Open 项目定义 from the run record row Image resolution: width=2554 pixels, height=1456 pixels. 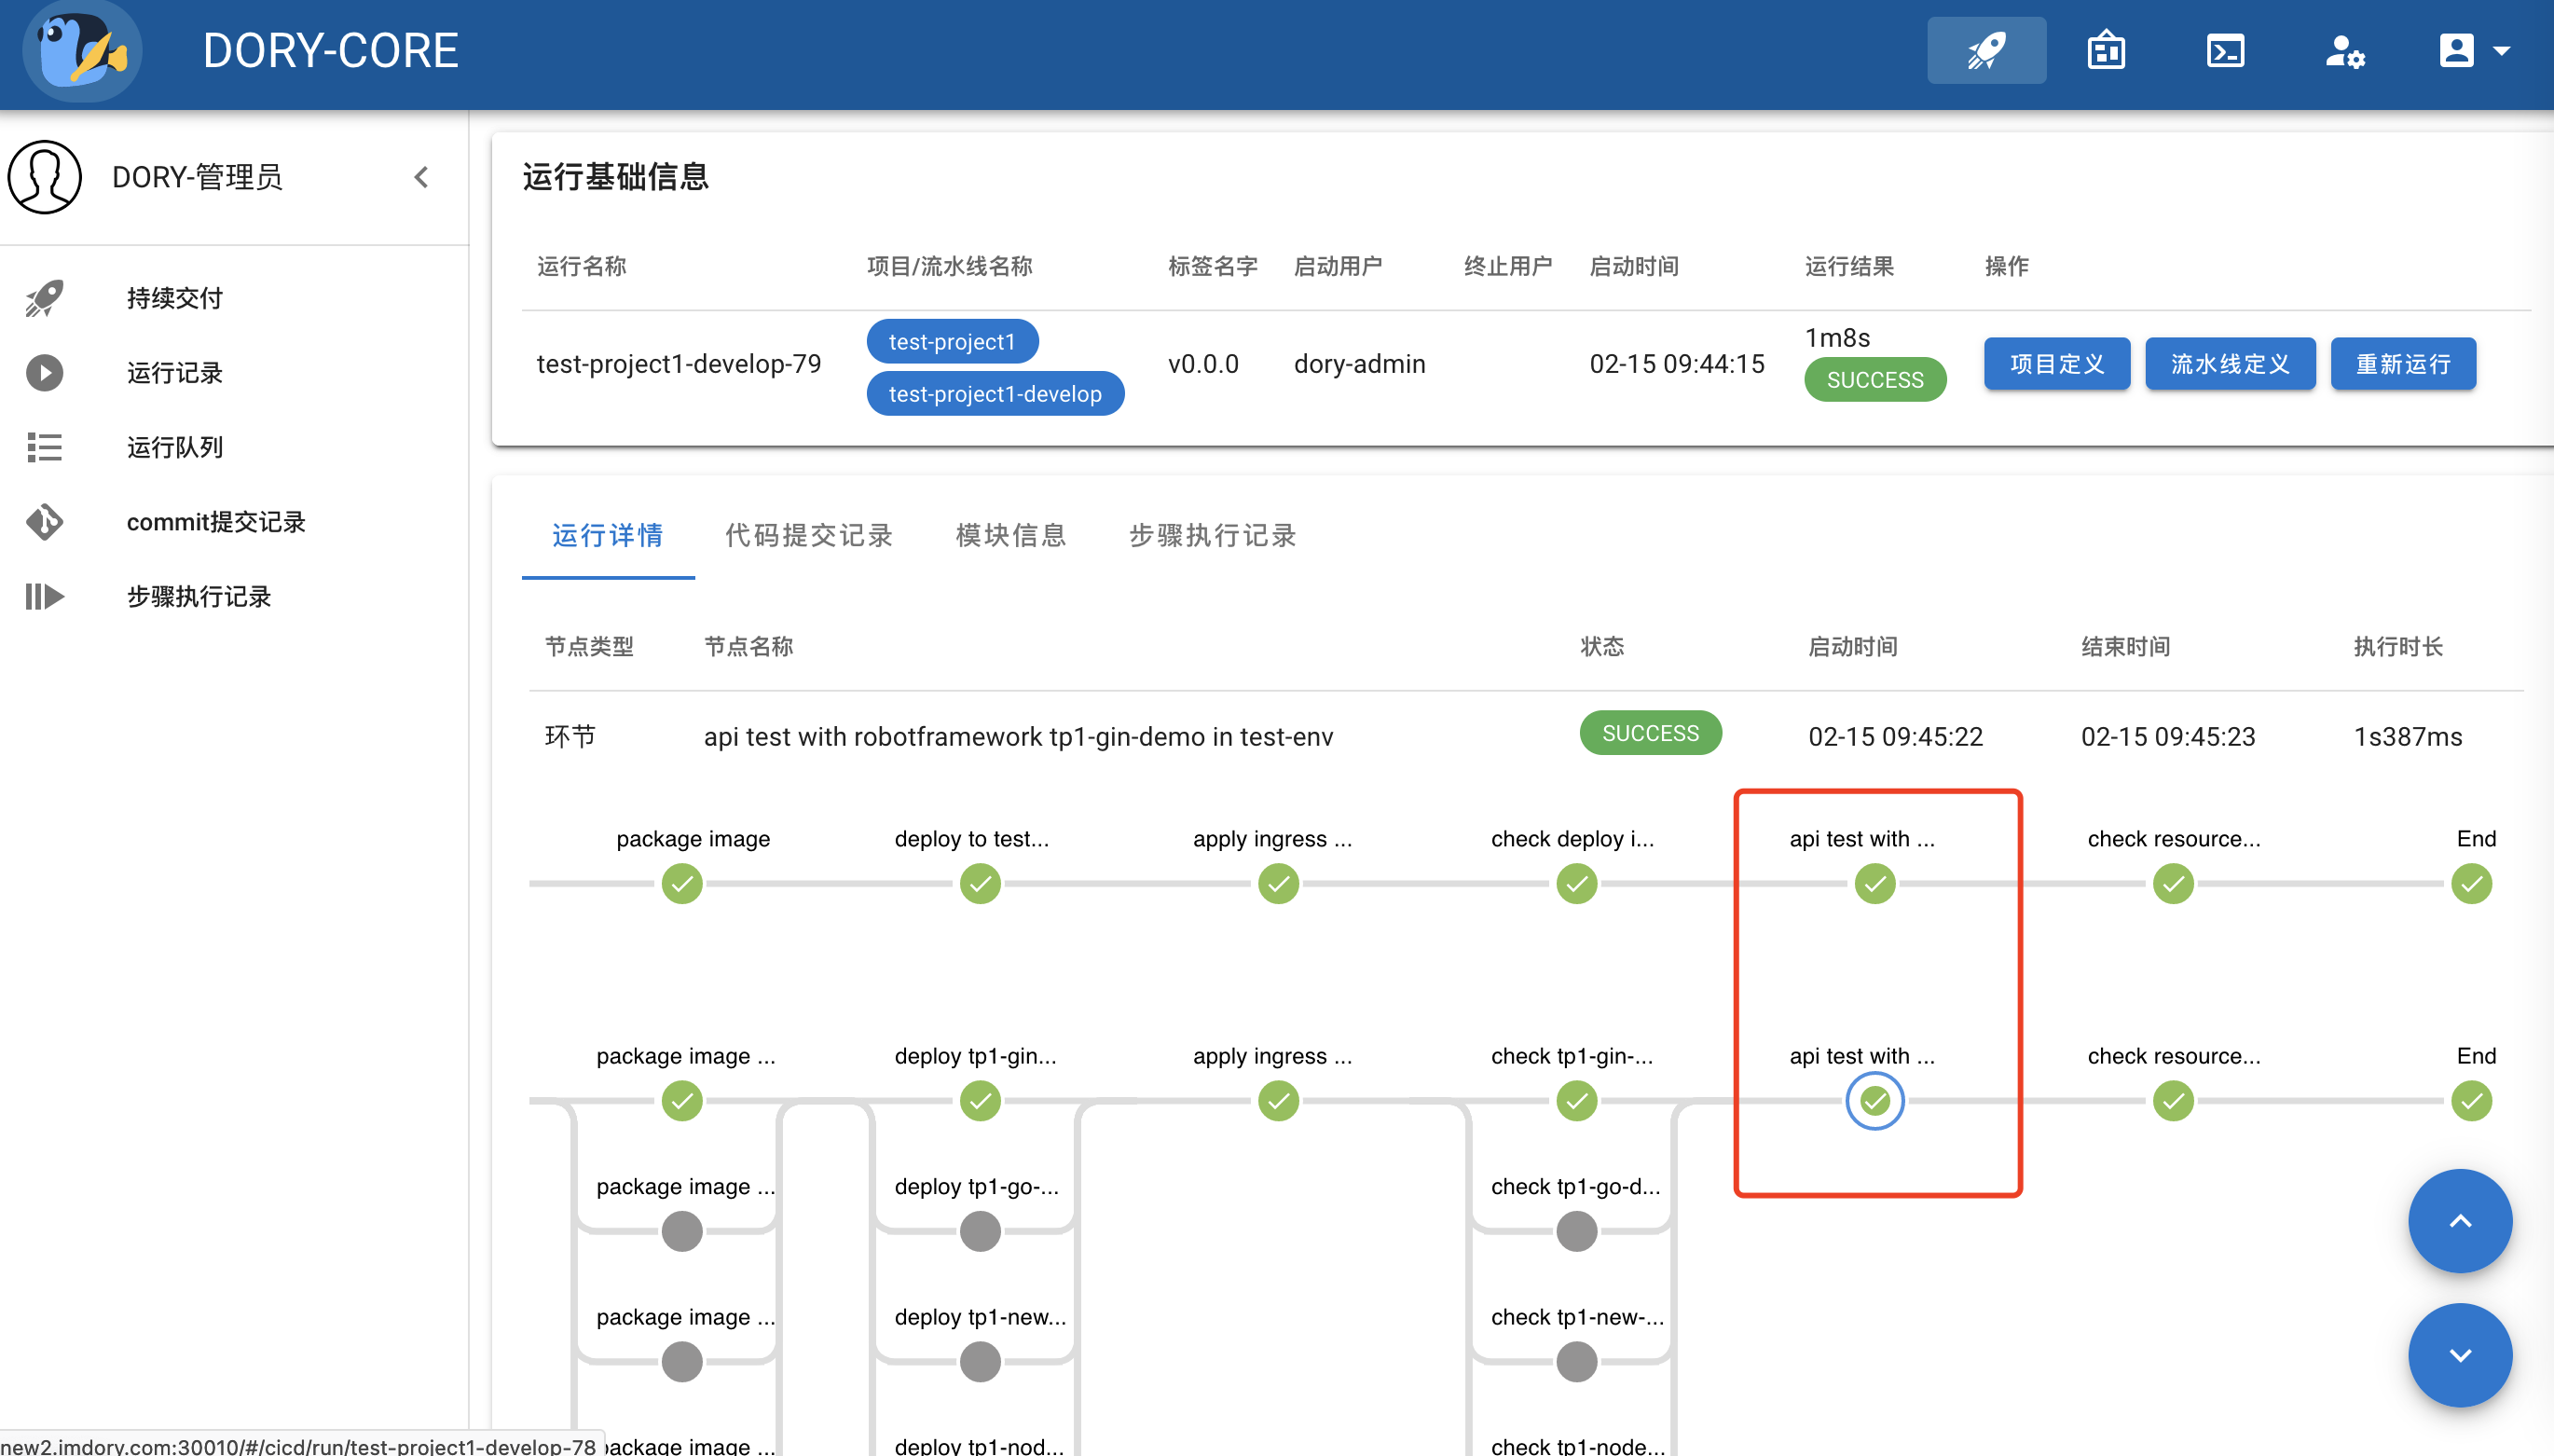(2056, 364)
